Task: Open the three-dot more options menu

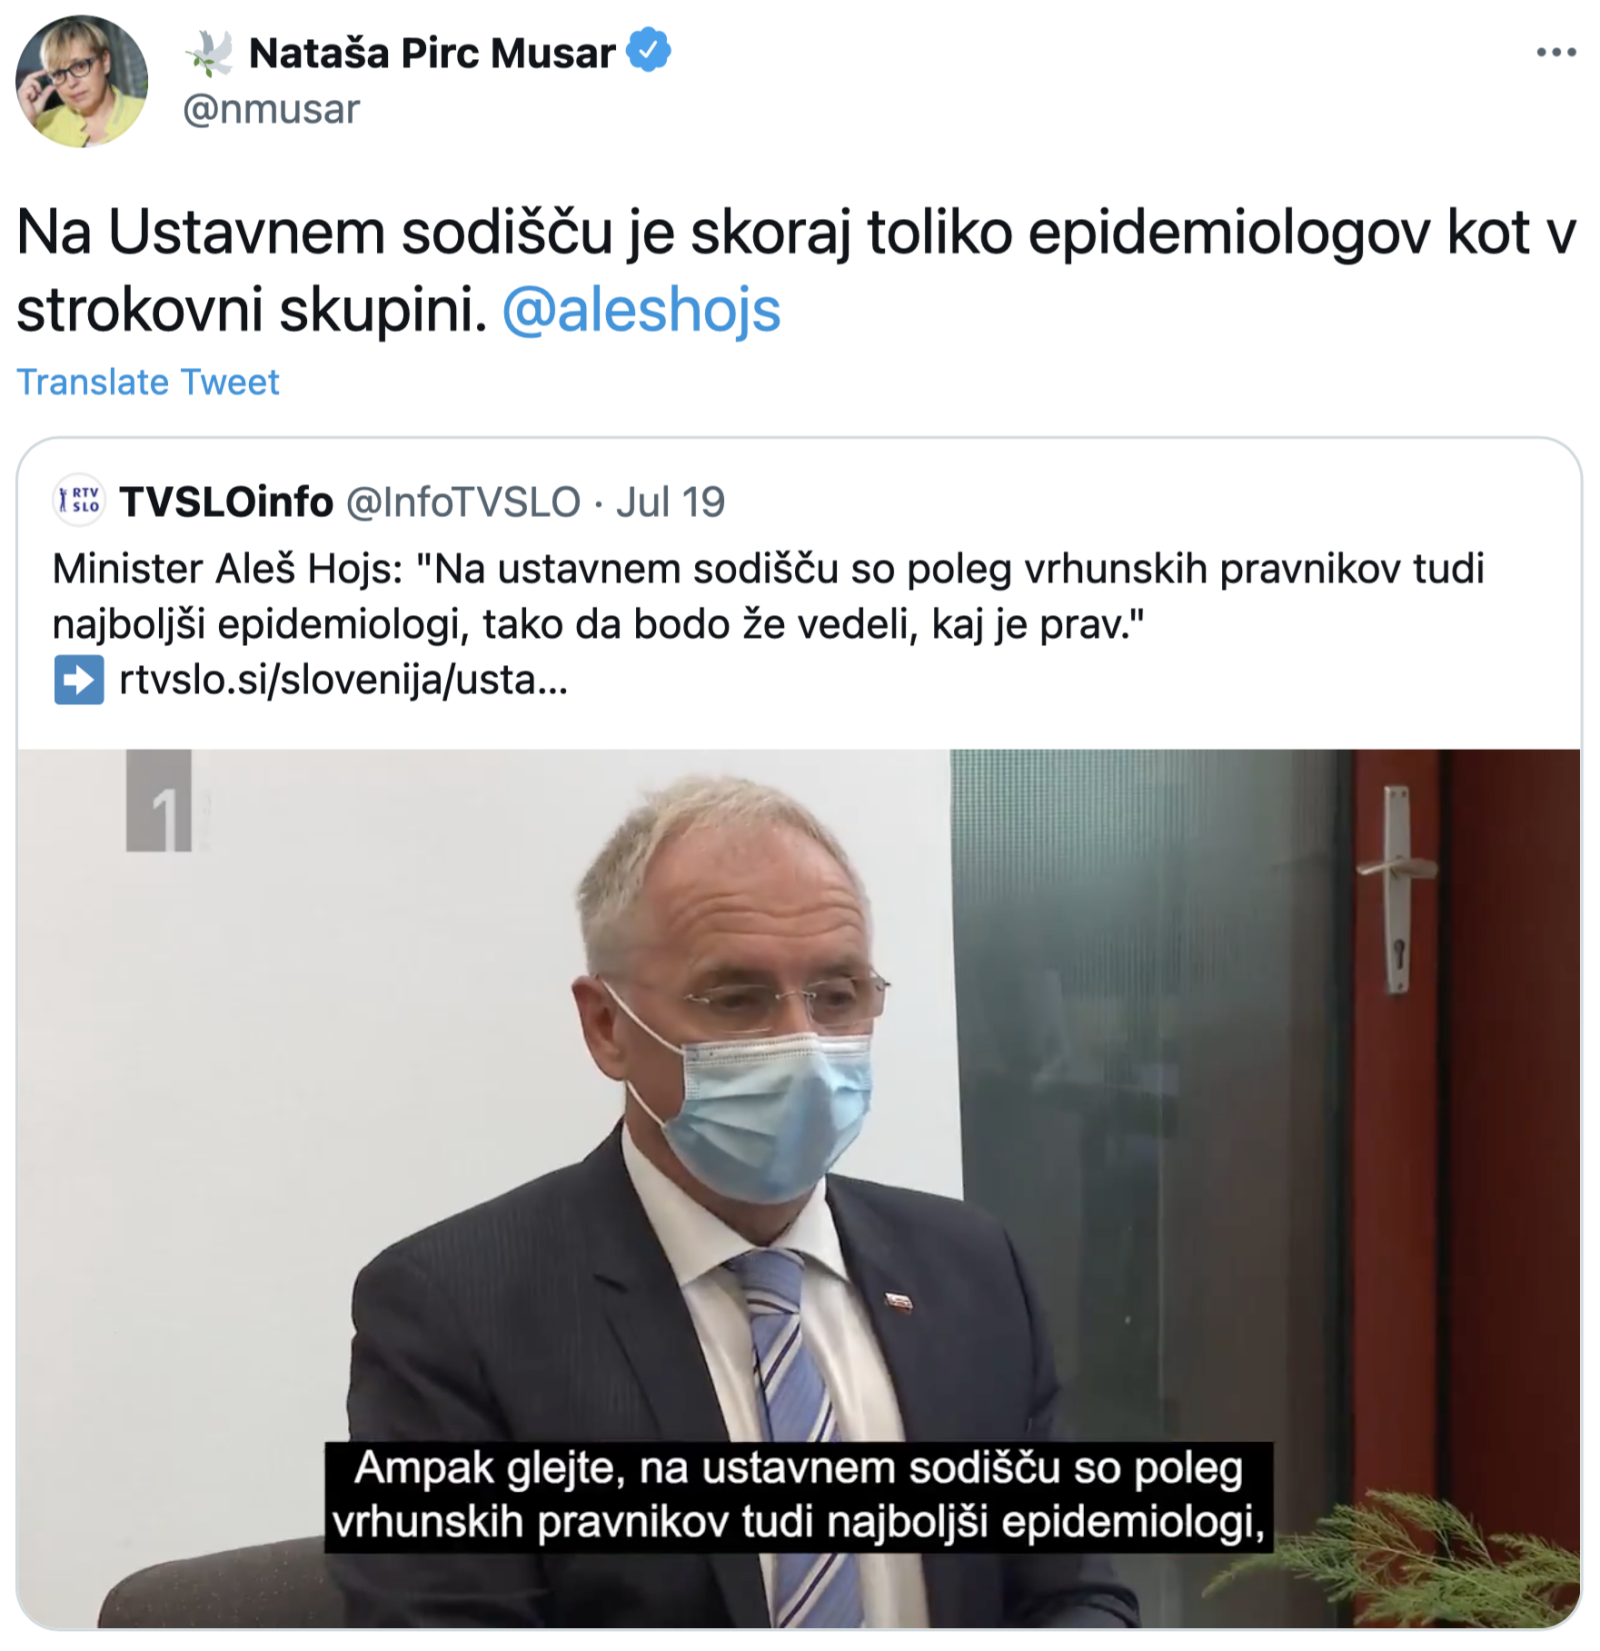Action: click(x=1556, y=52)
